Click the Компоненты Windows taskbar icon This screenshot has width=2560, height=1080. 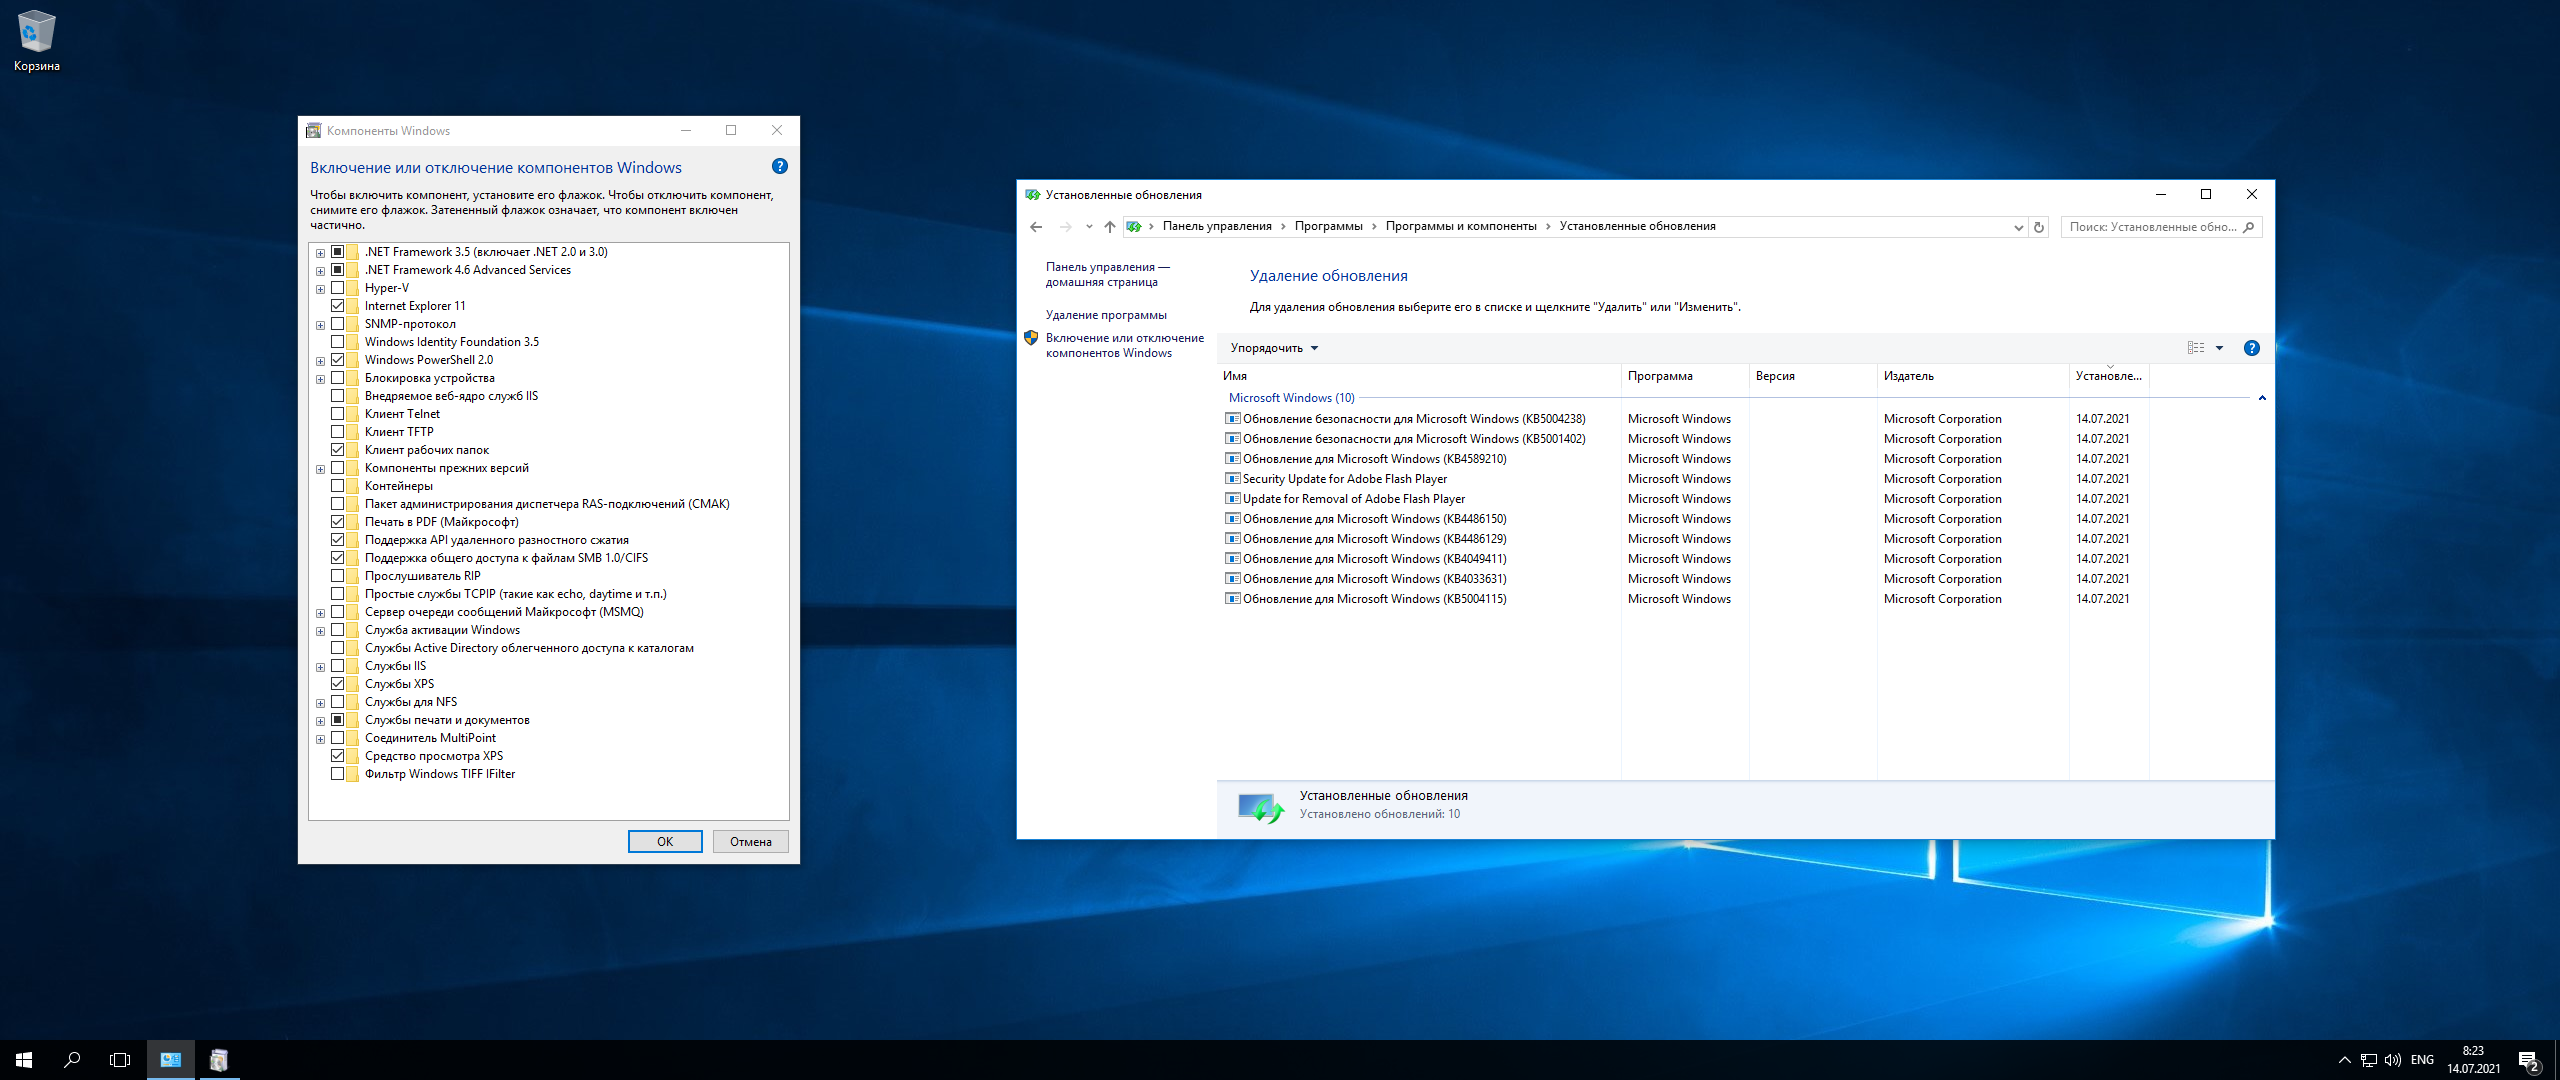pyautogui.click(x=219, y=1060)
